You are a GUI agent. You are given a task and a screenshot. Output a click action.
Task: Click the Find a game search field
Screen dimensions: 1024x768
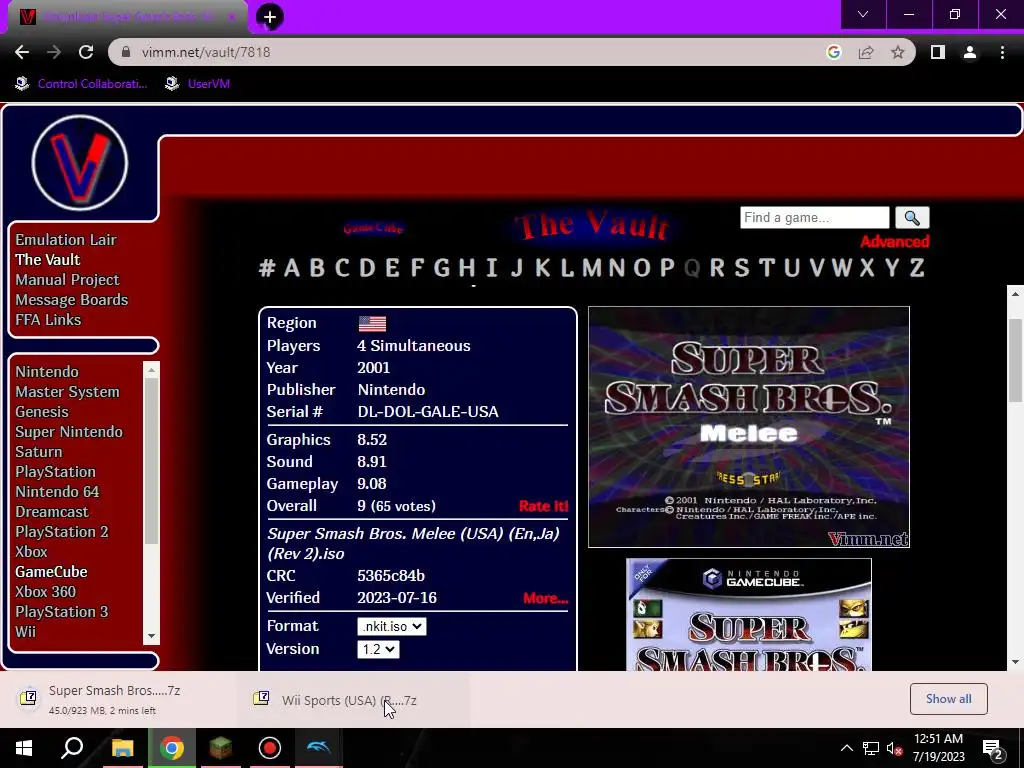[814, 217]
